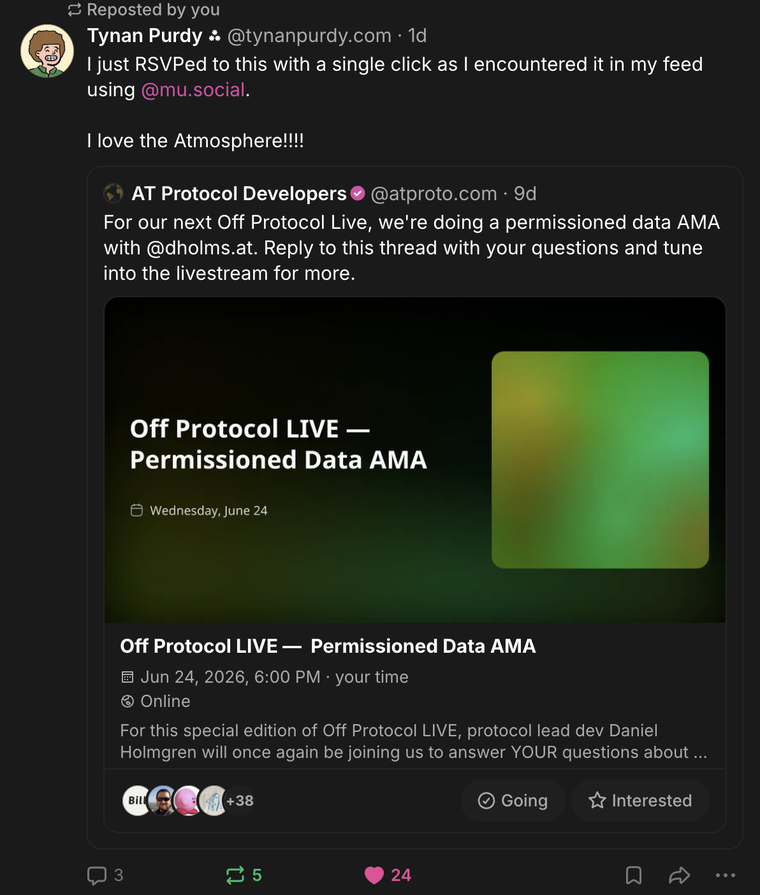The height and width of the screenshot is (895, 760).
Task: Open the three-dot more options menu
Action: point(725,875)
